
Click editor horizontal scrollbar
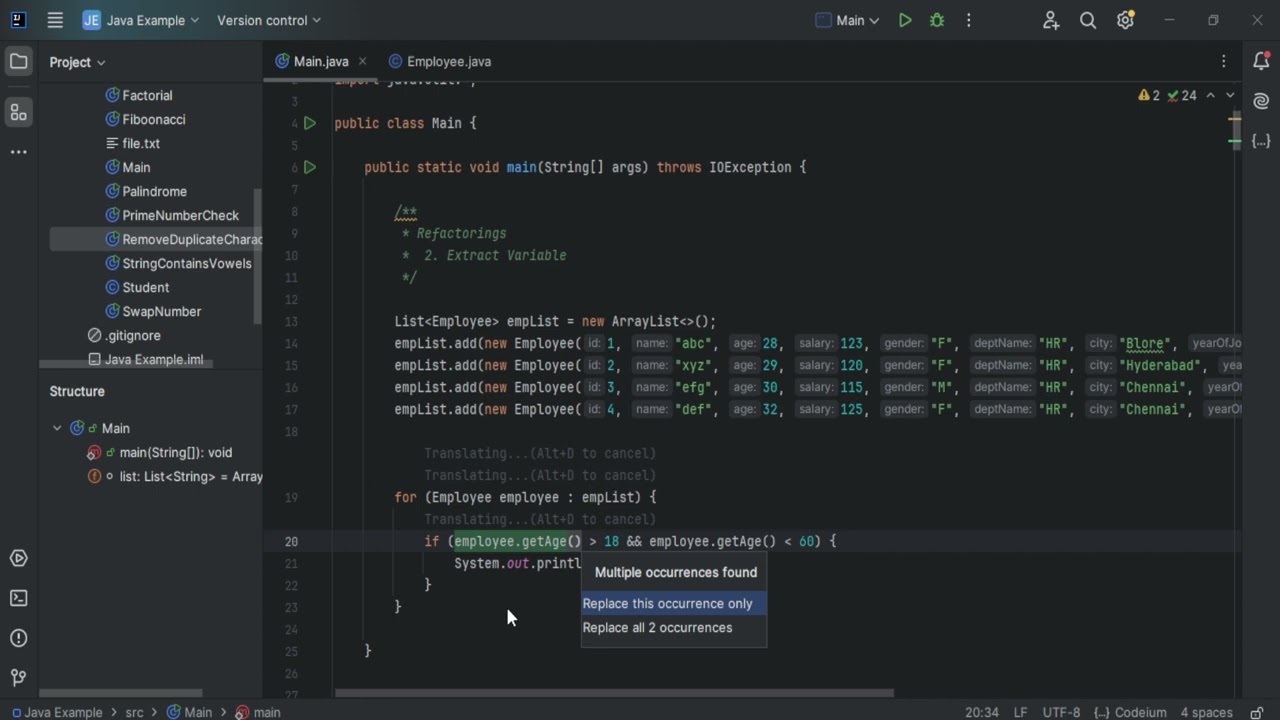click(614, 692)
